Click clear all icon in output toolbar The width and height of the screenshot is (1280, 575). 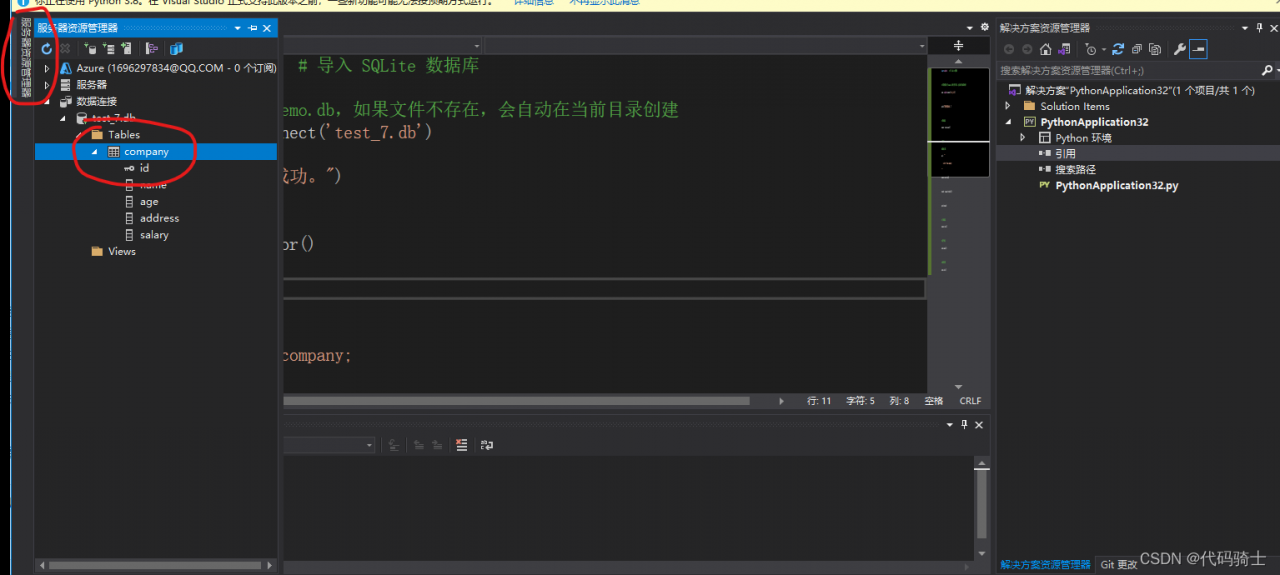[461, 445]
